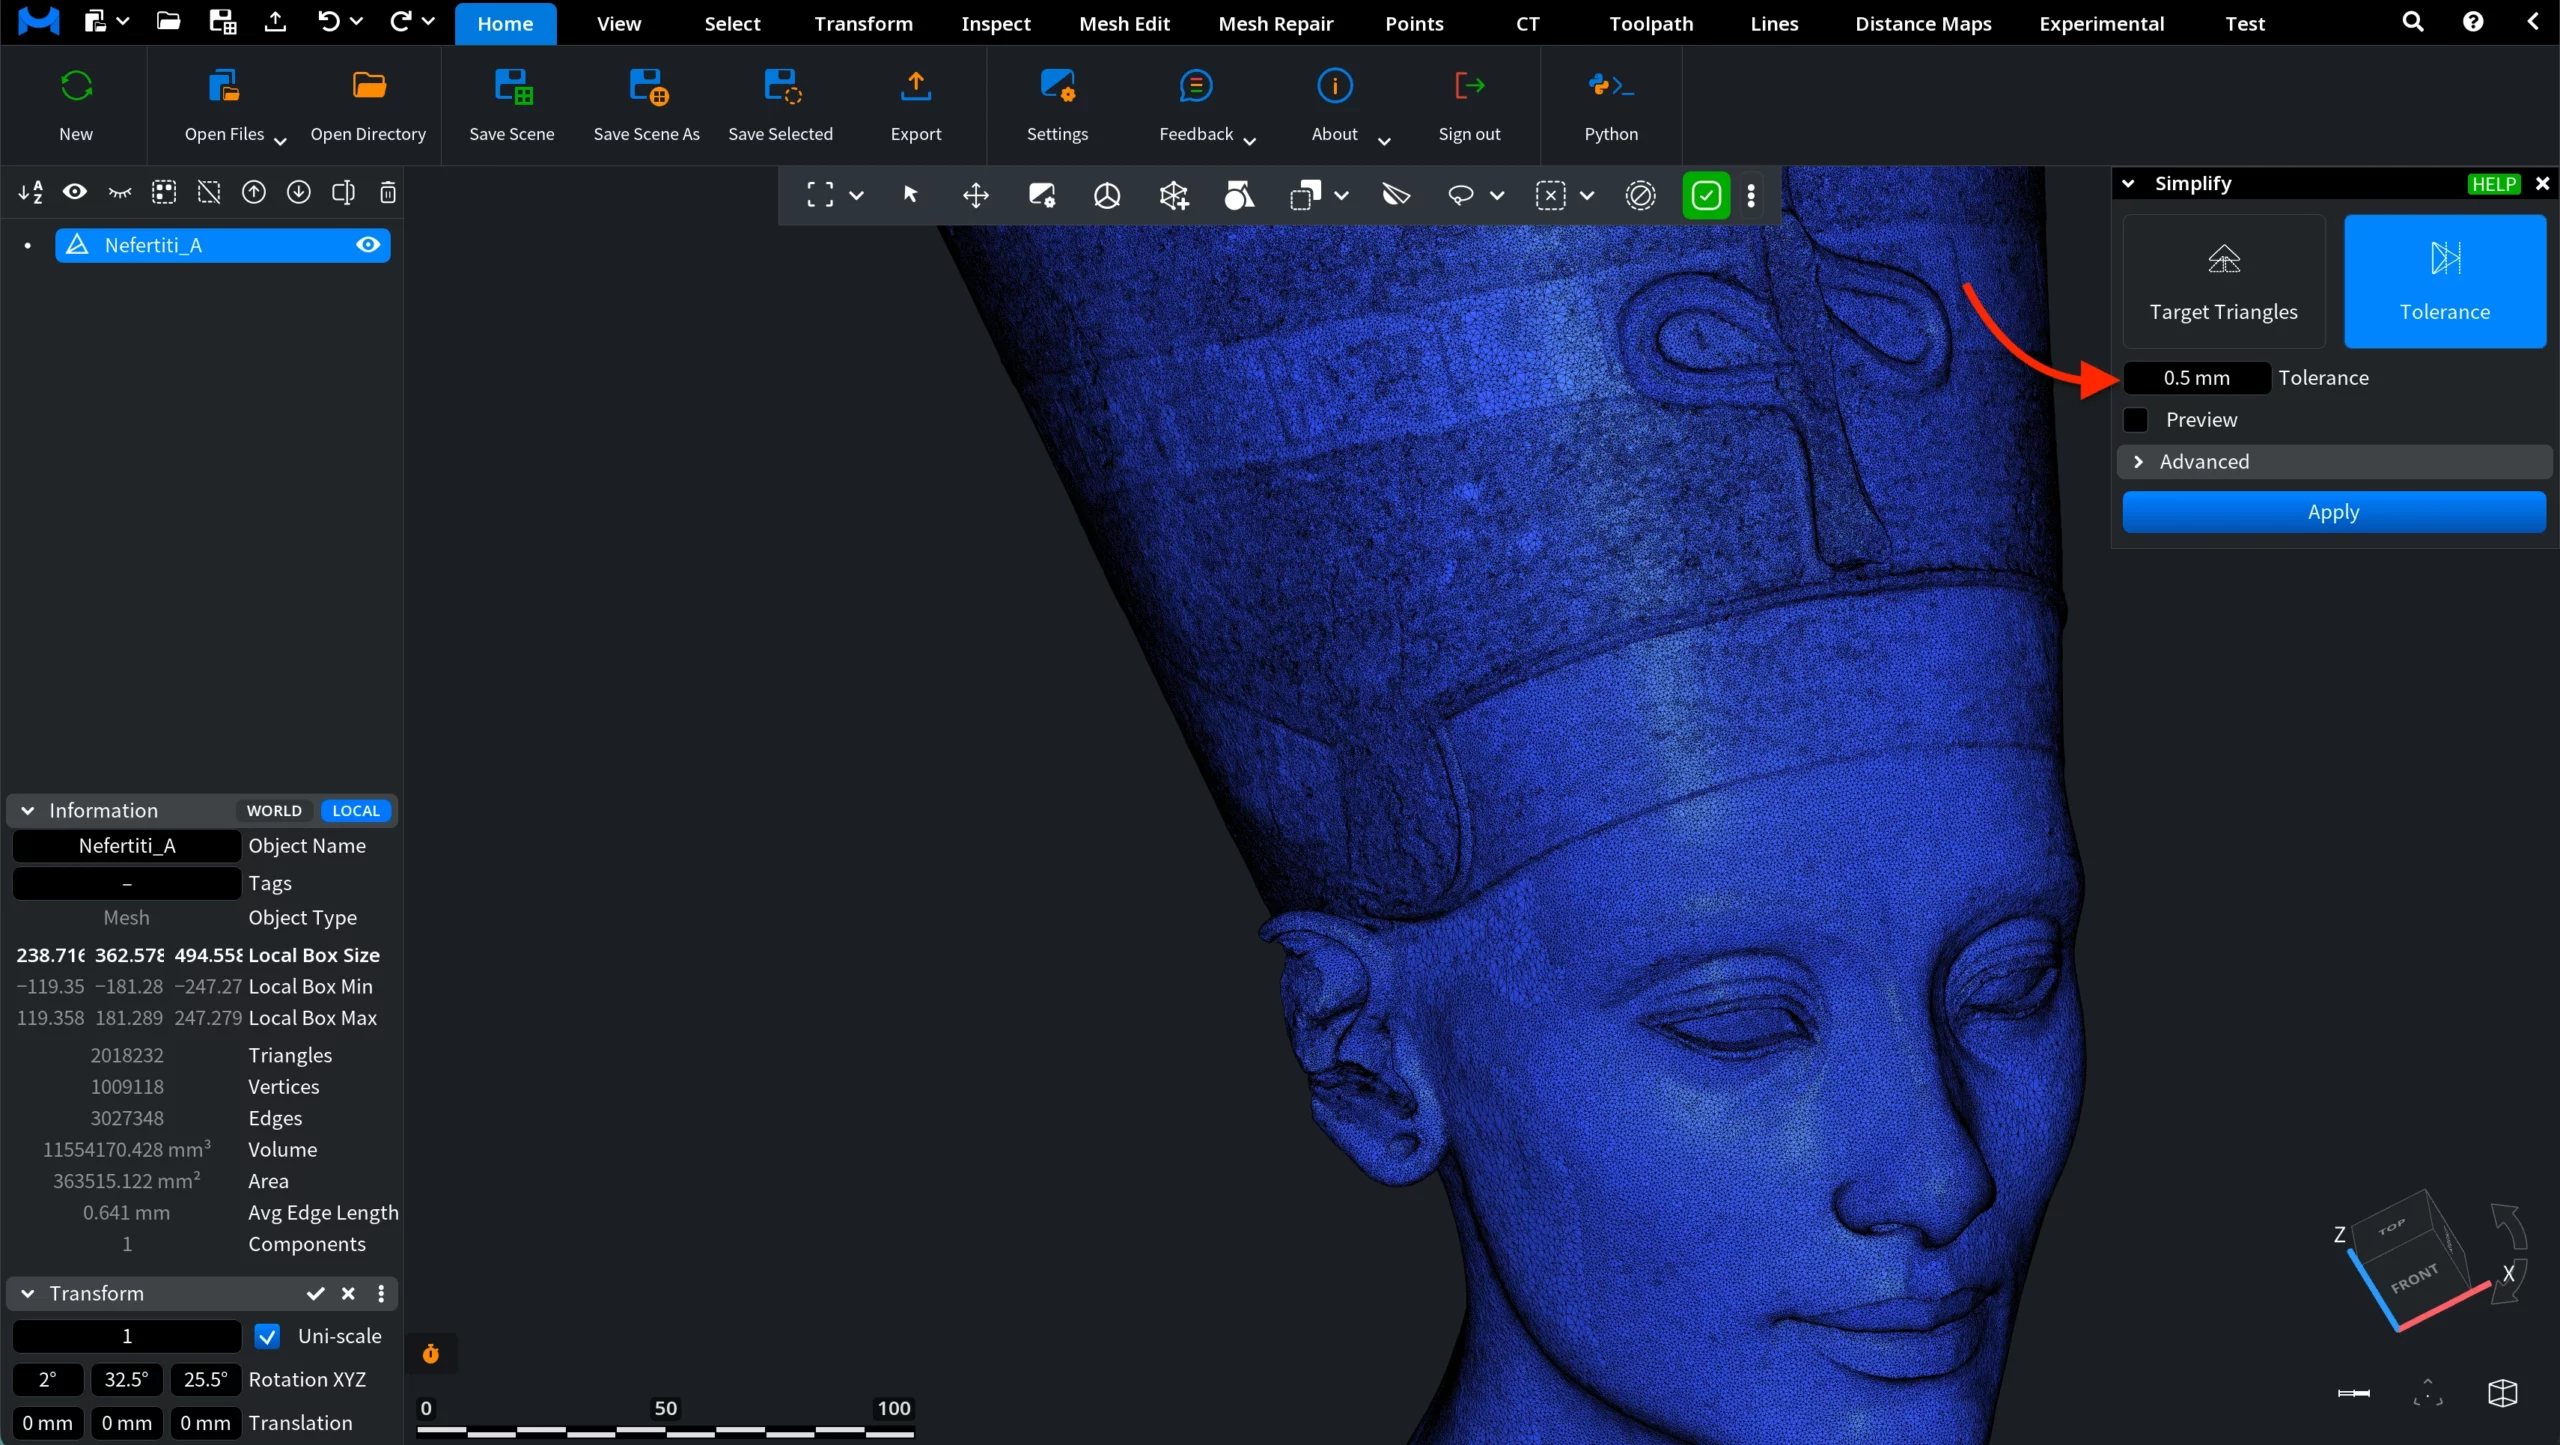Viewport: 2560px width, 1445px height.
Task: Click the three-dot menu in viewport toolbar
Action: [1751, 195]
